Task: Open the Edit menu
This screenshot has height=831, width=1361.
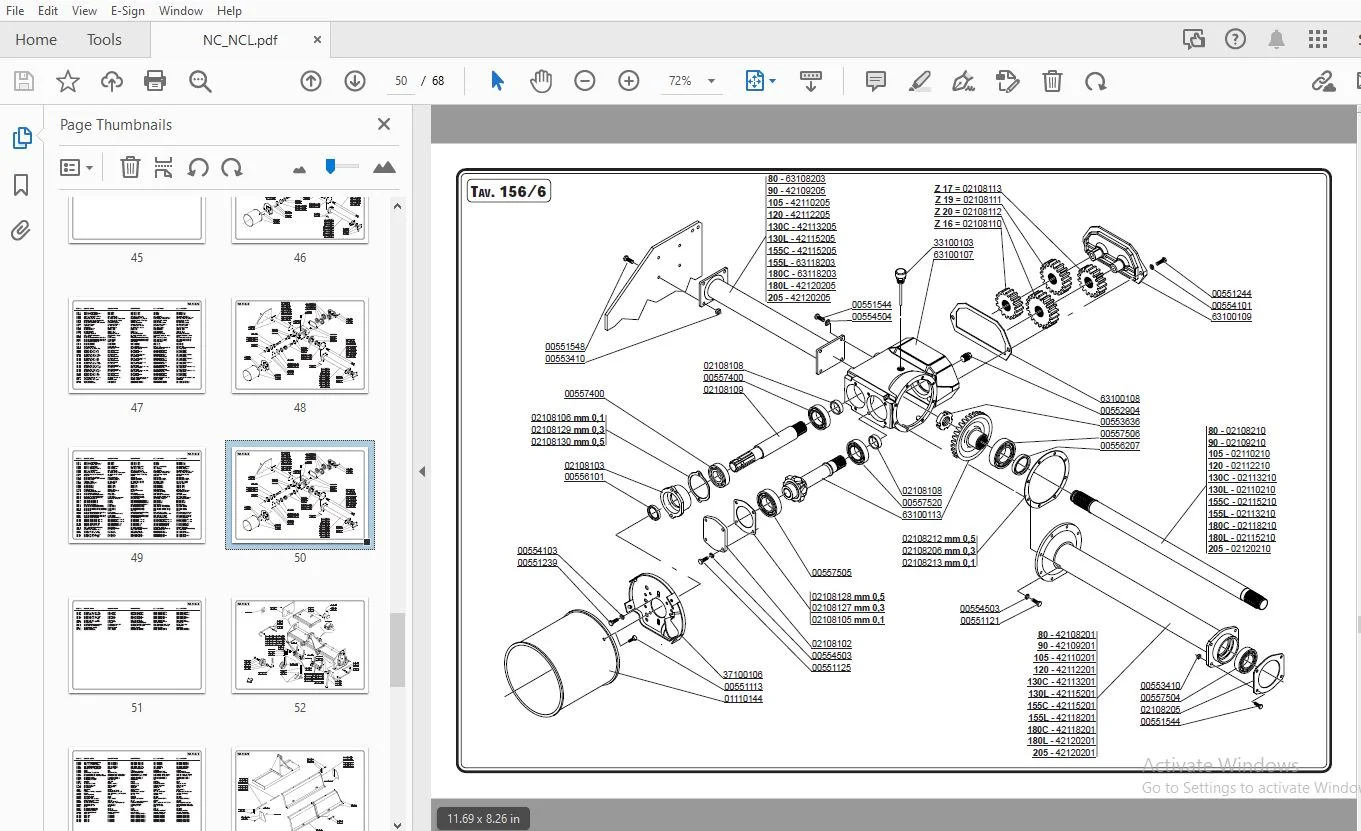Action: click(x=48, y=11)
